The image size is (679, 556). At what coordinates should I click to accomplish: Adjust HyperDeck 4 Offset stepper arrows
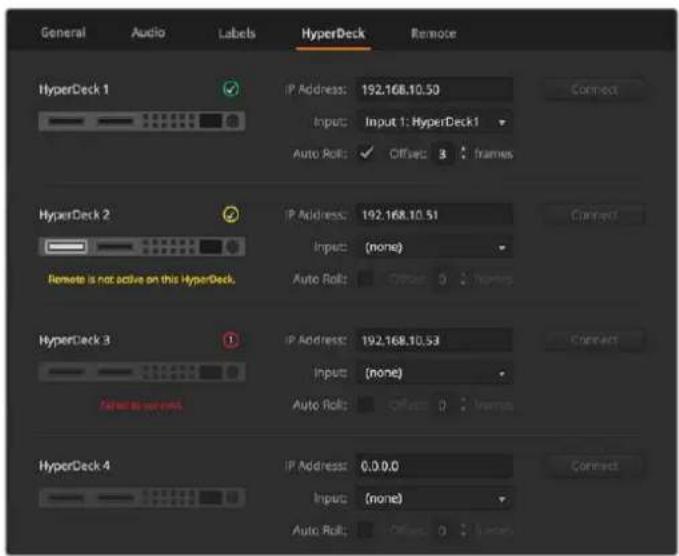[x=463, y=530]
